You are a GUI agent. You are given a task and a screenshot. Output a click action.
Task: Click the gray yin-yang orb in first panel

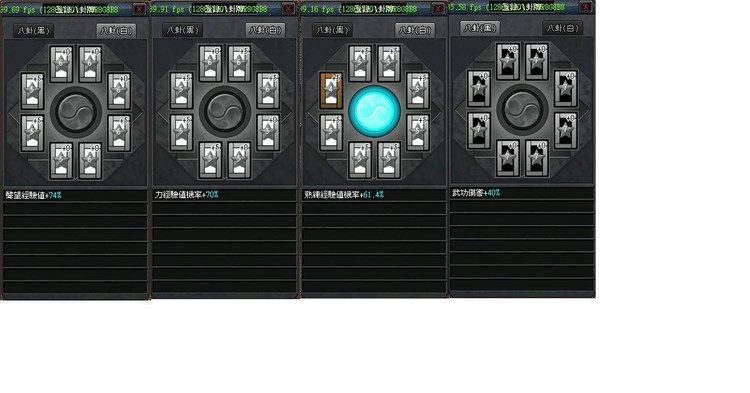[76, 112]
